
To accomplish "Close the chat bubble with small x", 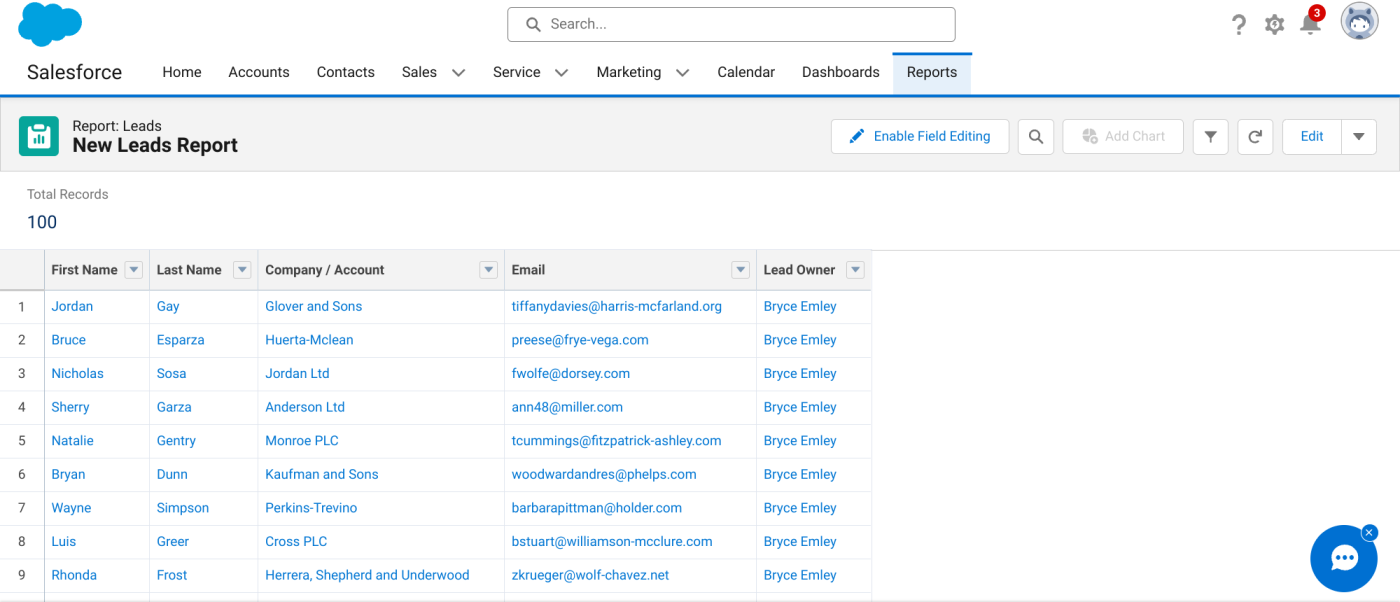I will click(1369, 533).
